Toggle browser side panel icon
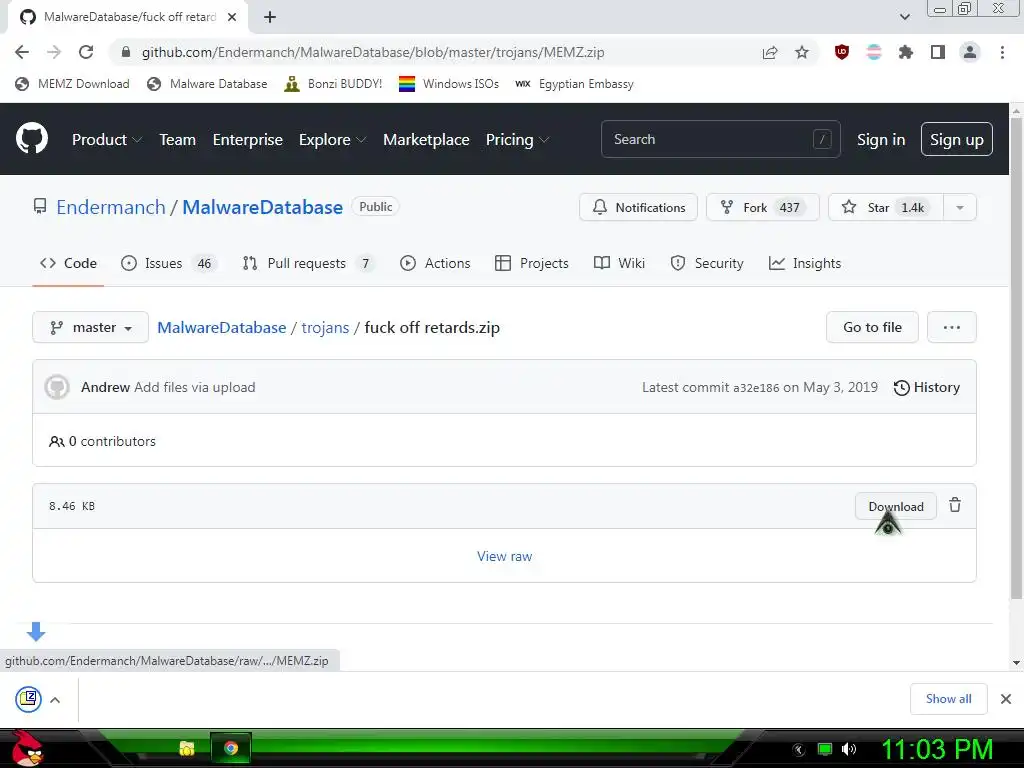 click(x=938, y=52)
